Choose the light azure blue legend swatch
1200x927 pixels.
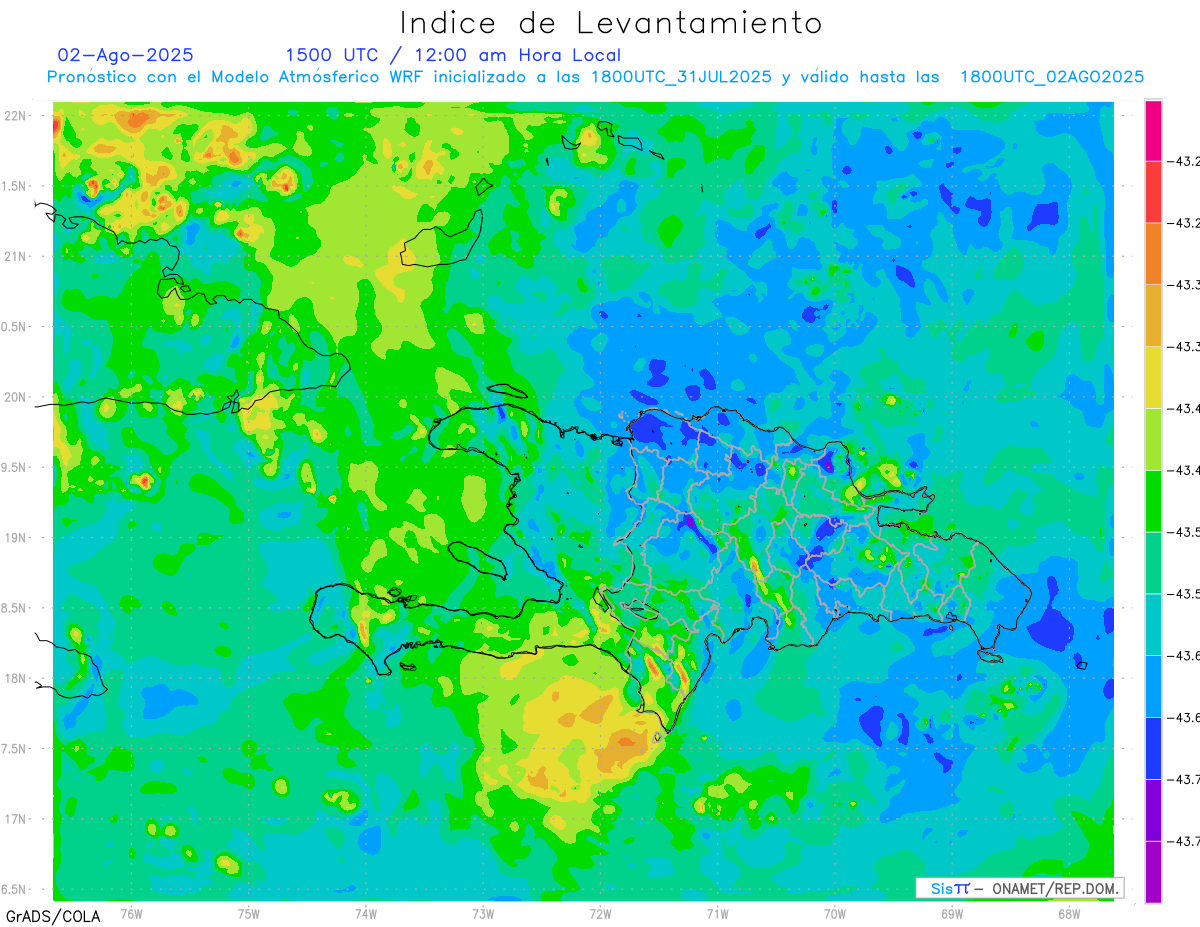click(1153, 687)
